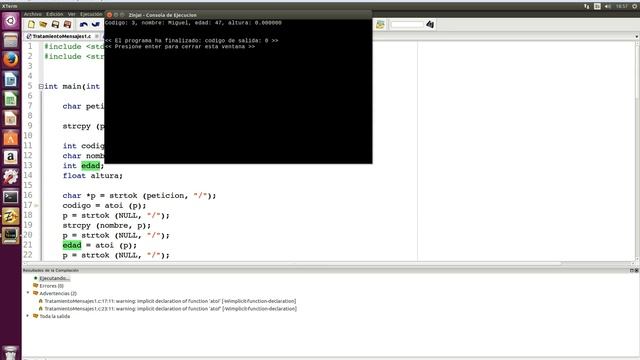Screen dimensions: 640x360
Task: Open the session power gear menu
Action: 635,6
